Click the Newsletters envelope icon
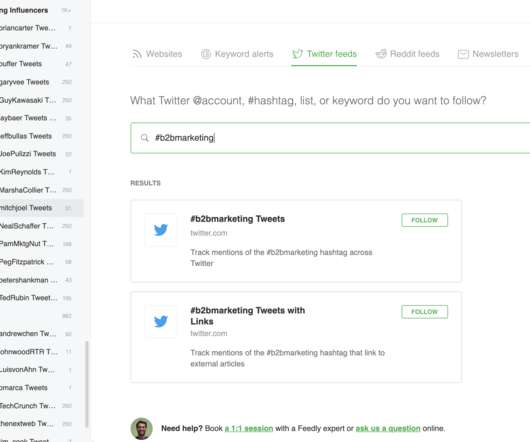 tap(463, 54)
